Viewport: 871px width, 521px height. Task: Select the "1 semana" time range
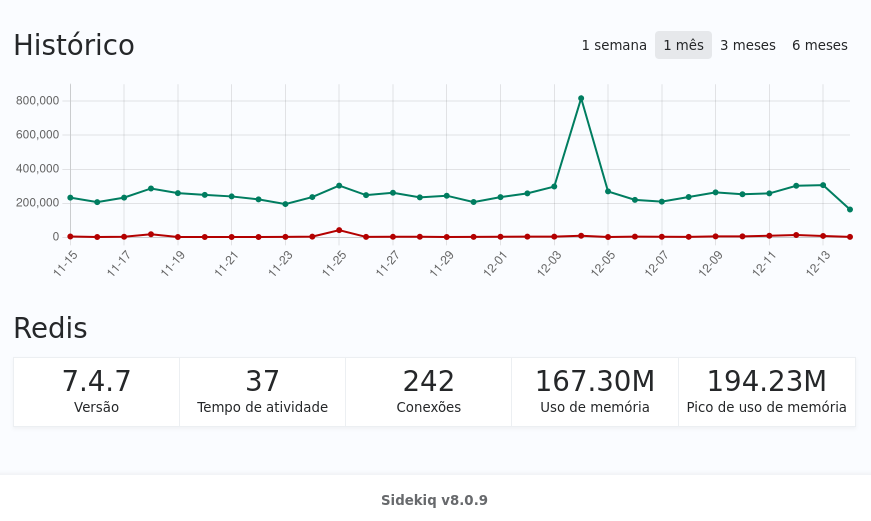614,45
